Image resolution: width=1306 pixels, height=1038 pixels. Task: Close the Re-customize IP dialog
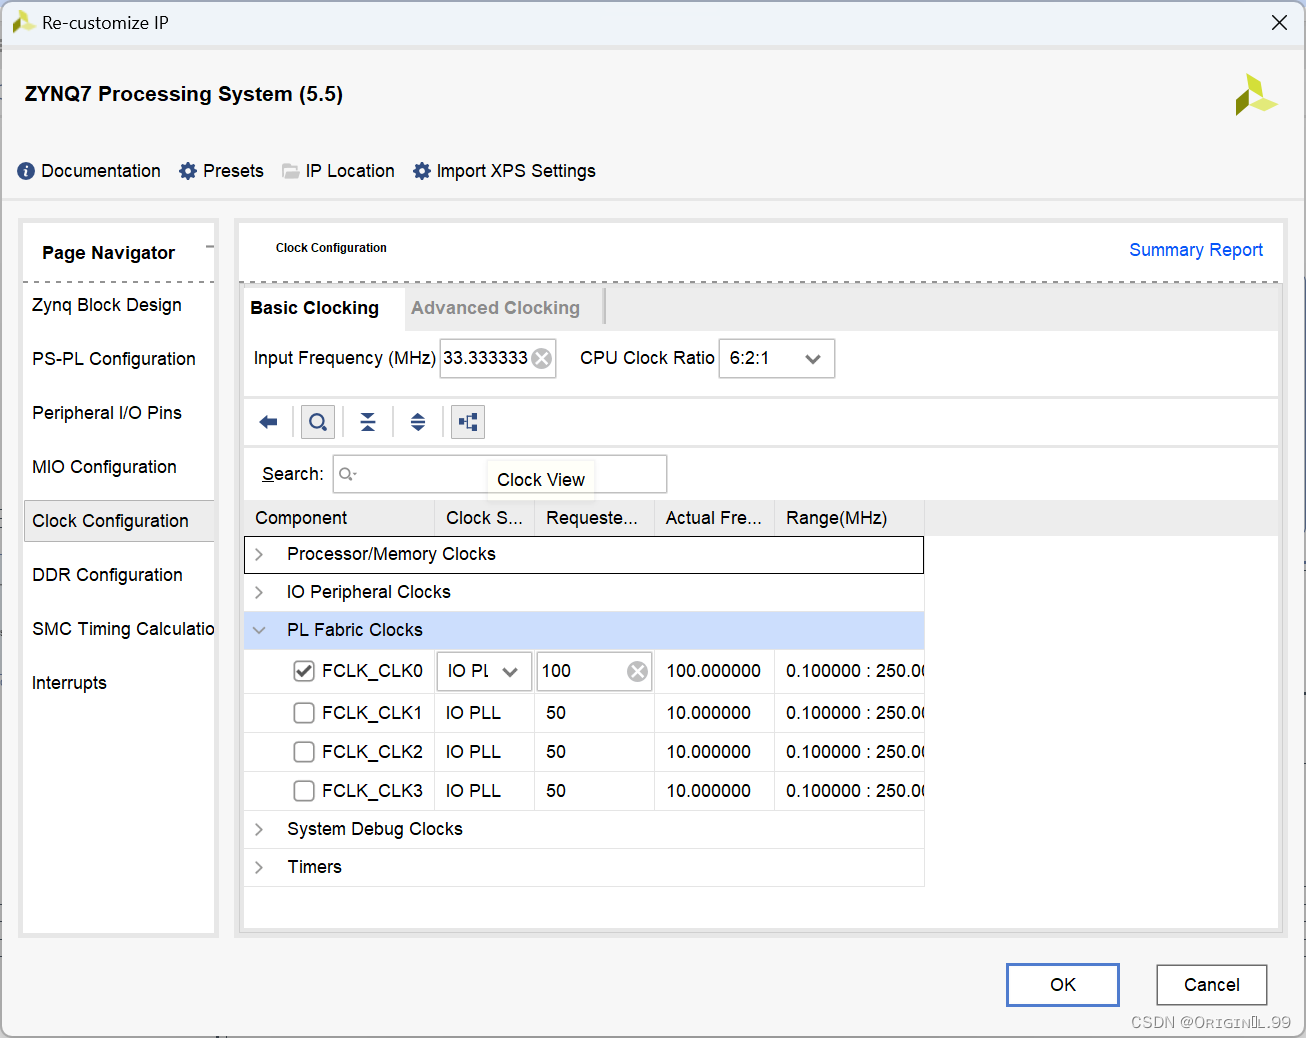pos(1279,22)
